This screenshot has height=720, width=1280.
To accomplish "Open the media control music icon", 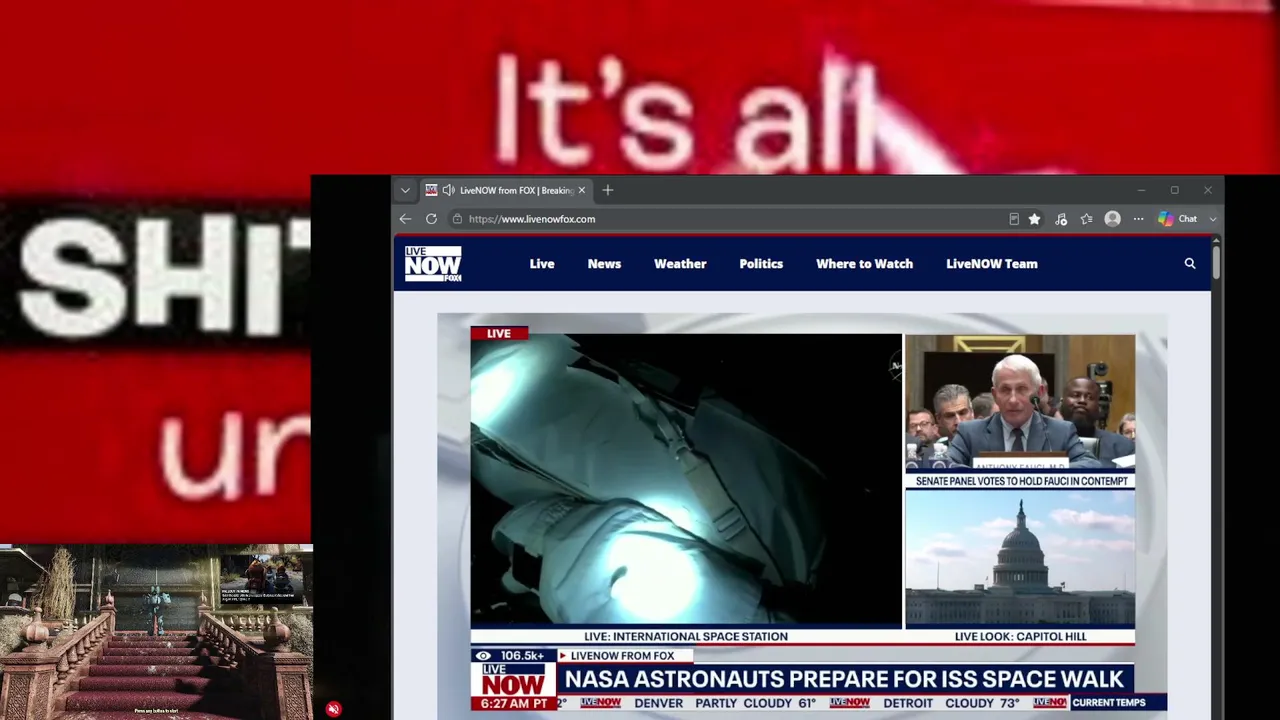I will coord(1061,219).
